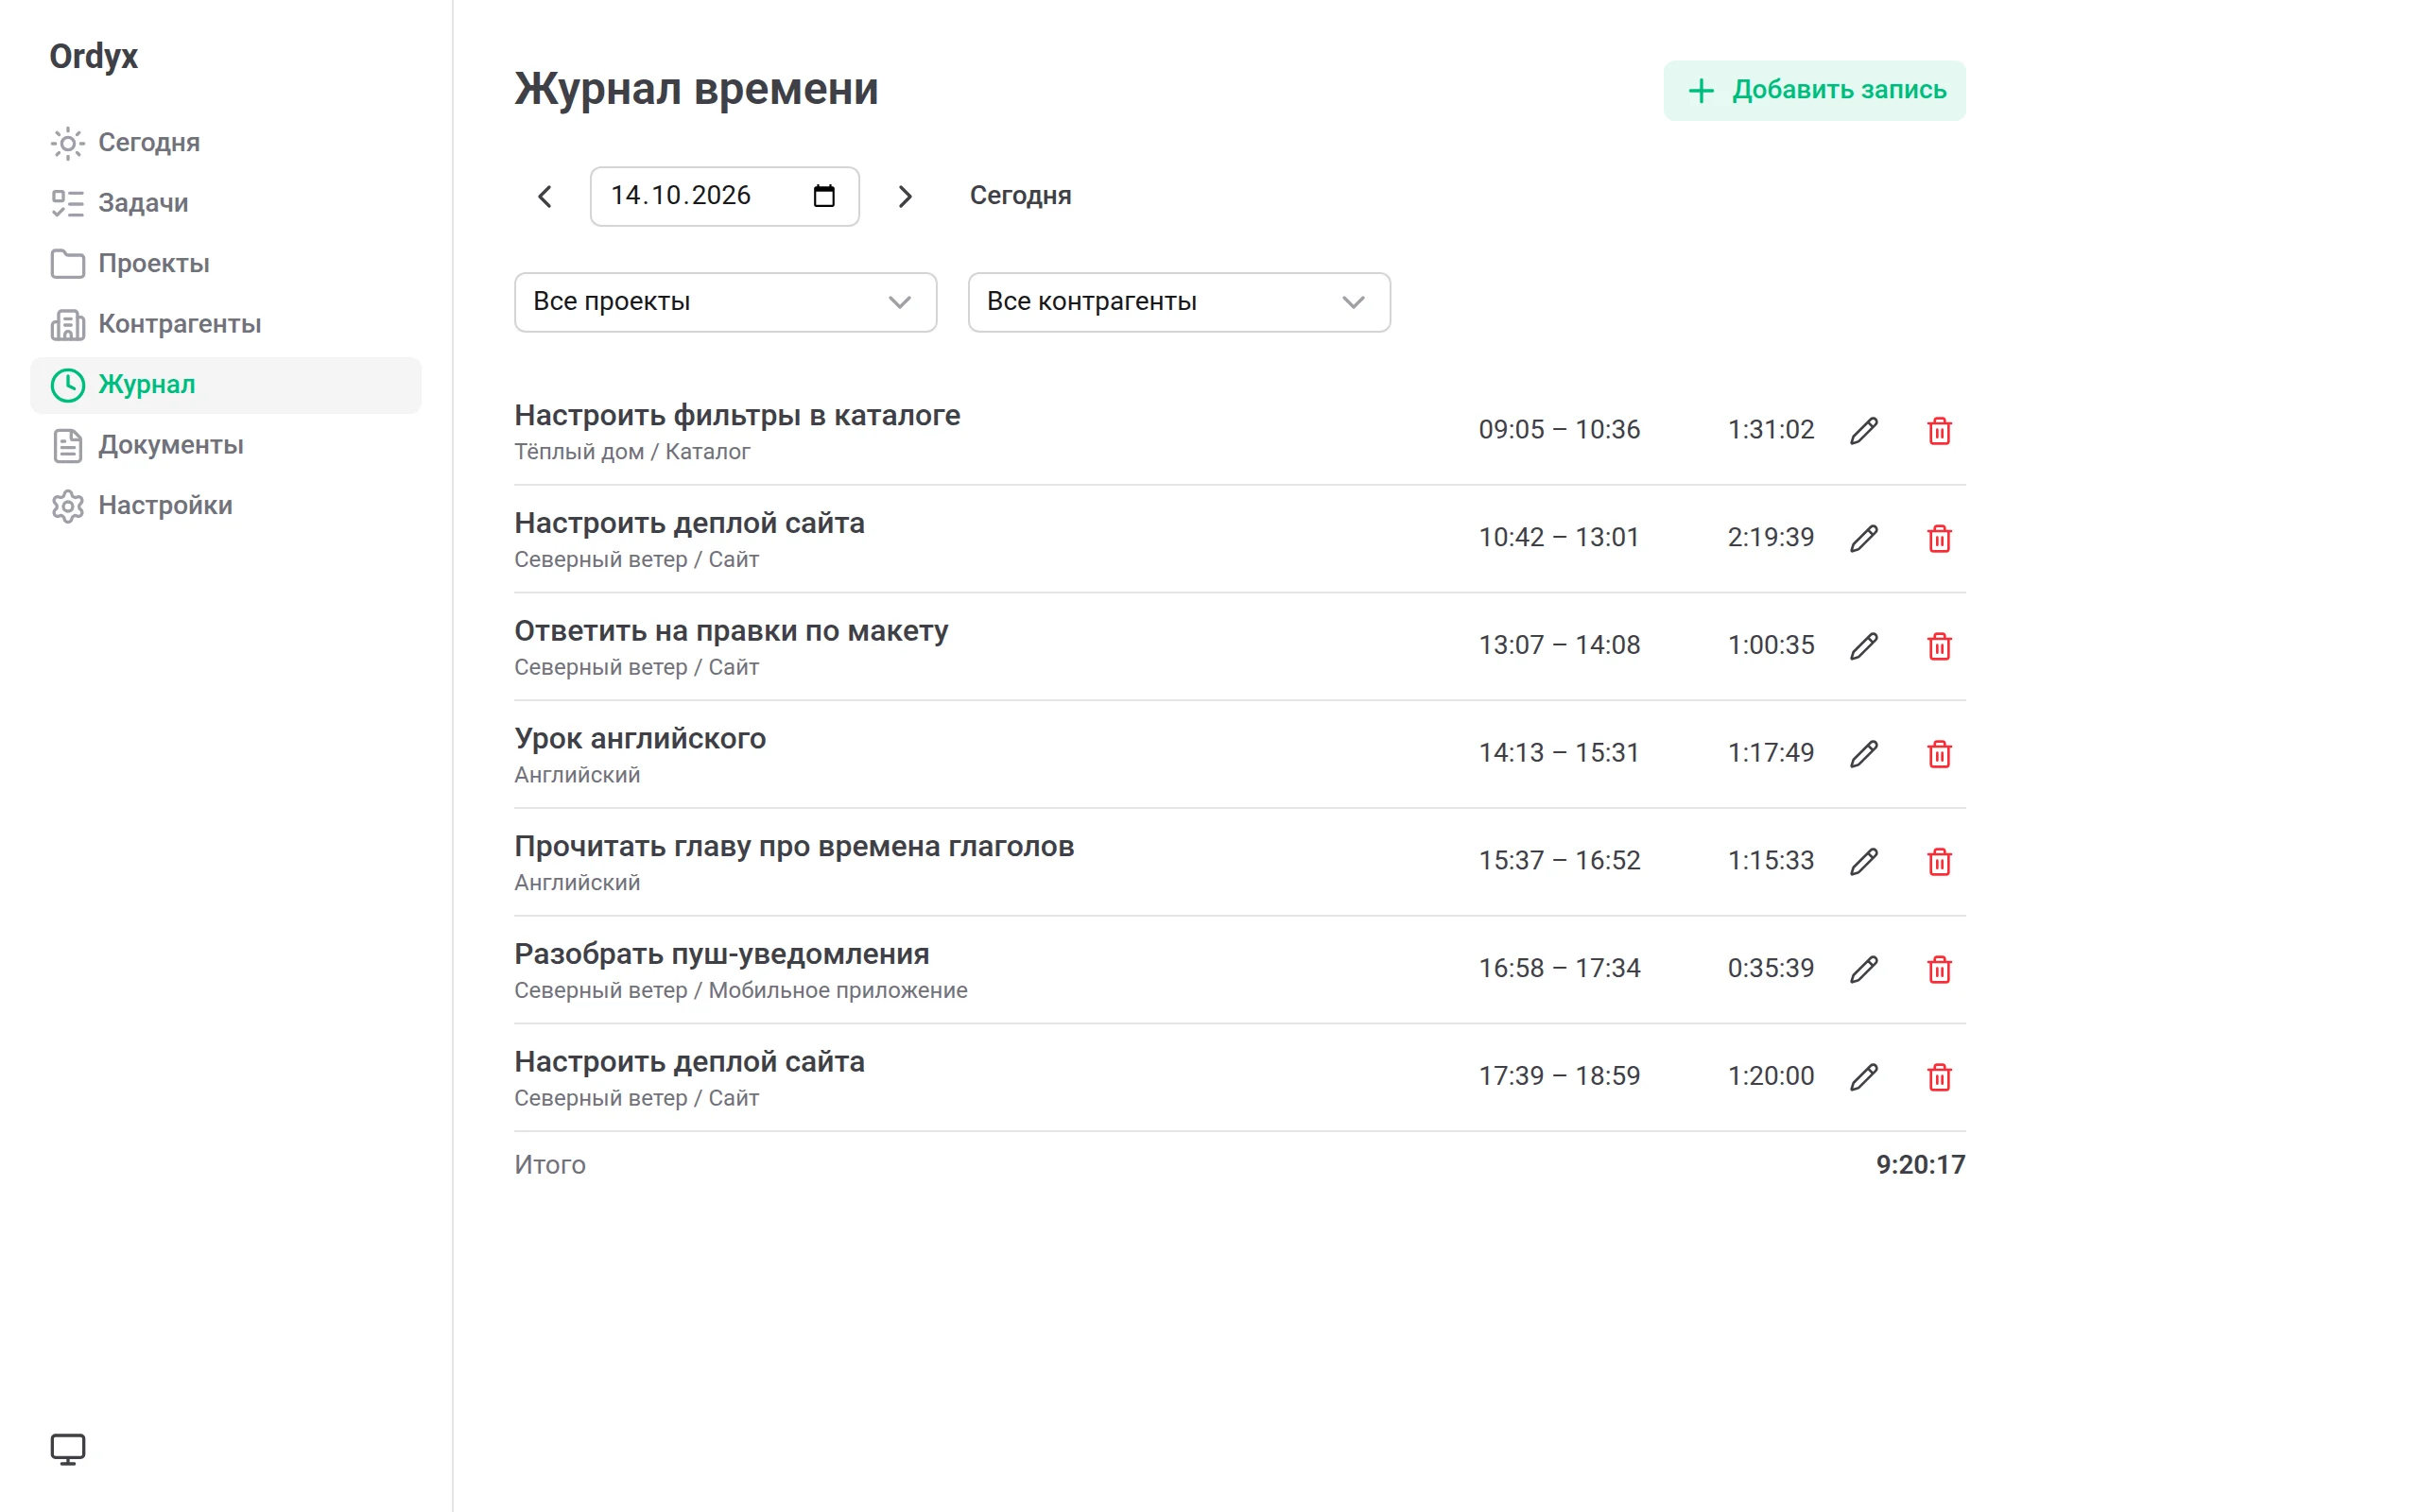Image resolution: width=2420 pixels, height=1512 pixels.
Task: Click 'Северный ветер / Мобильное приложение' label
Action: tap(741, 991)
